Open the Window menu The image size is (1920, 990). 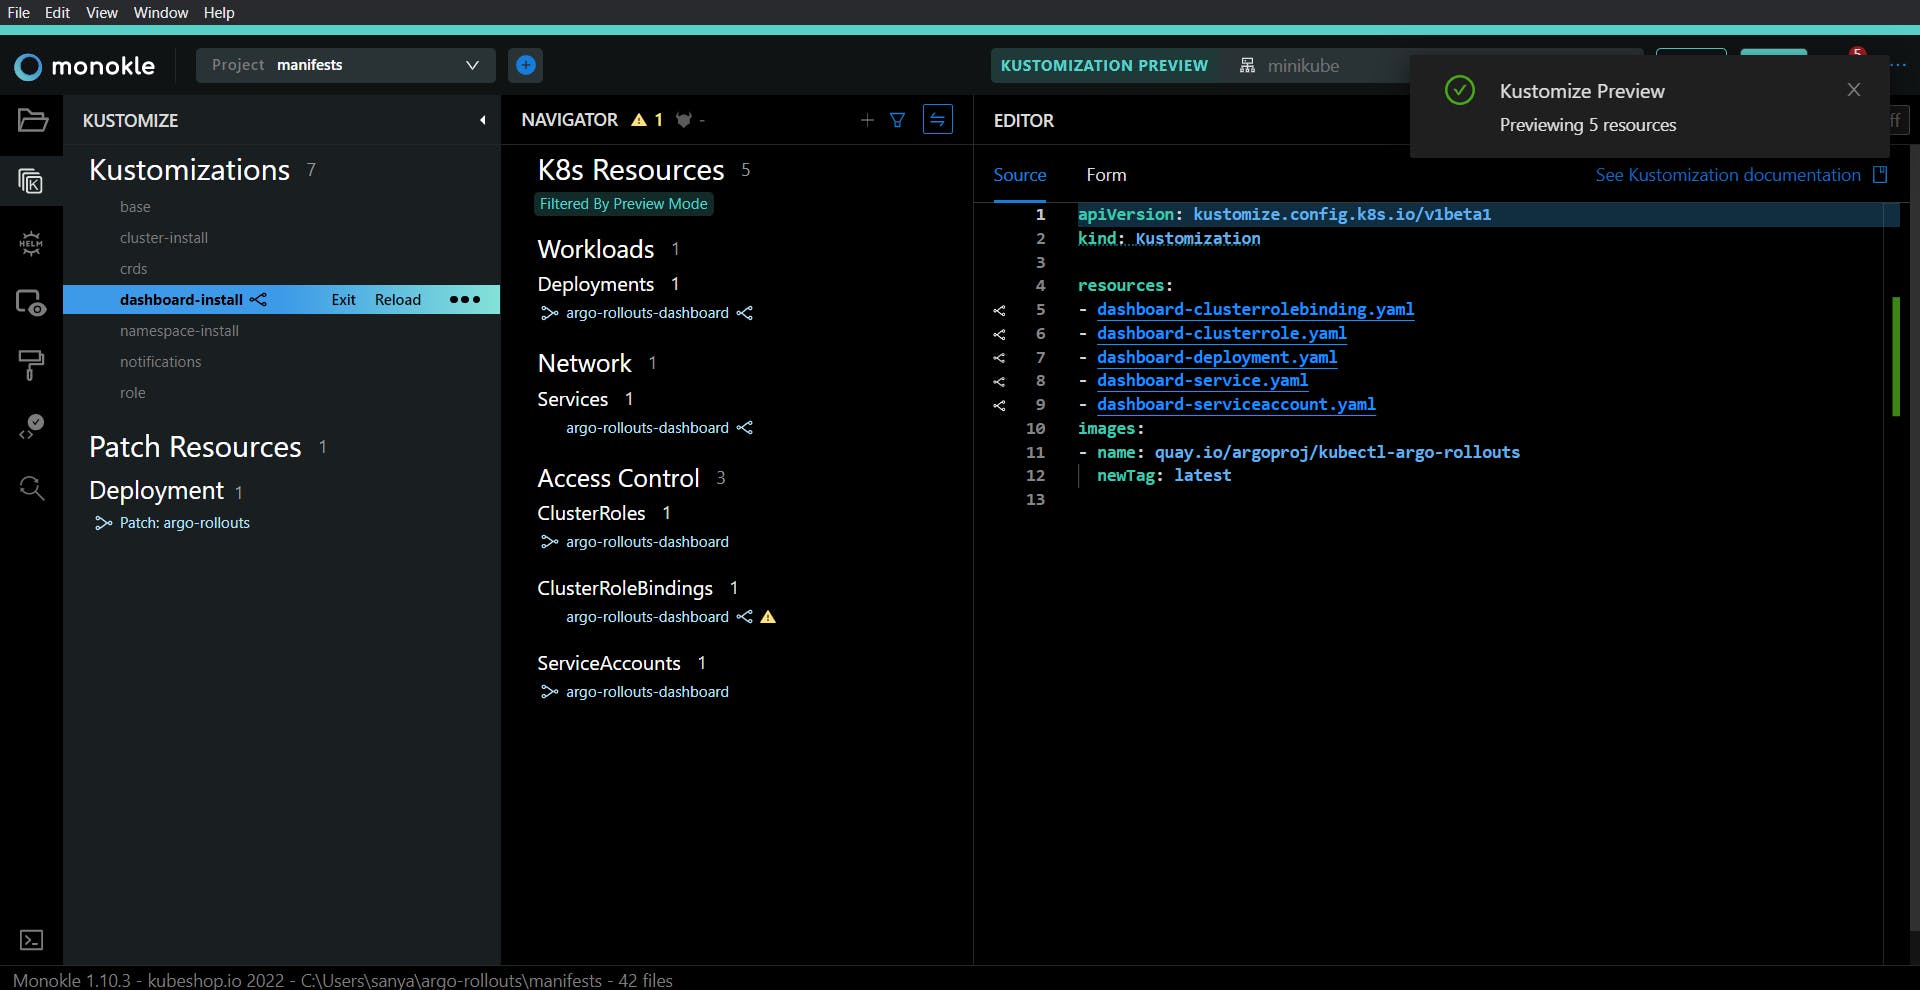160,12
